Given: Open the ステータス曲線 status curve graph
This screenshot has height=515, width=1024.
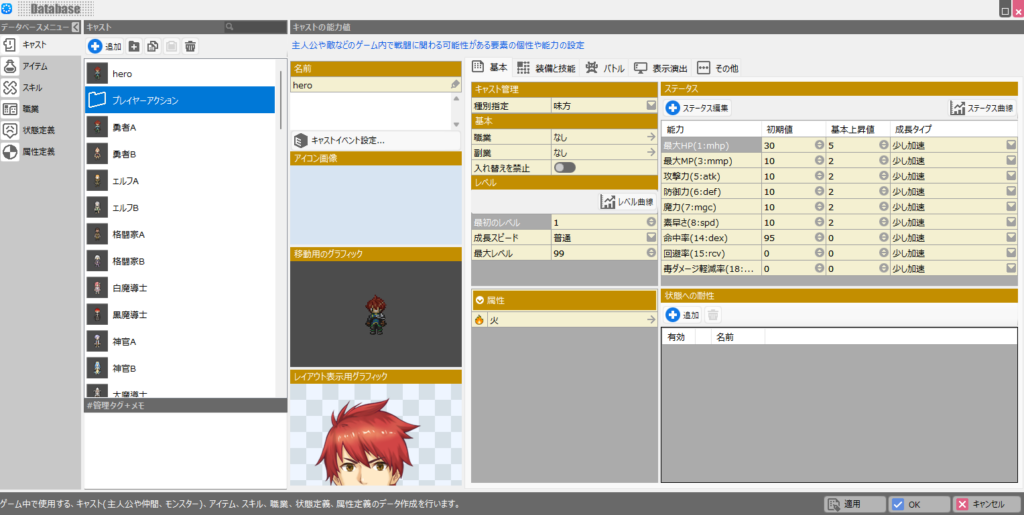Looking at the screenshot, I should pos(983,108).
